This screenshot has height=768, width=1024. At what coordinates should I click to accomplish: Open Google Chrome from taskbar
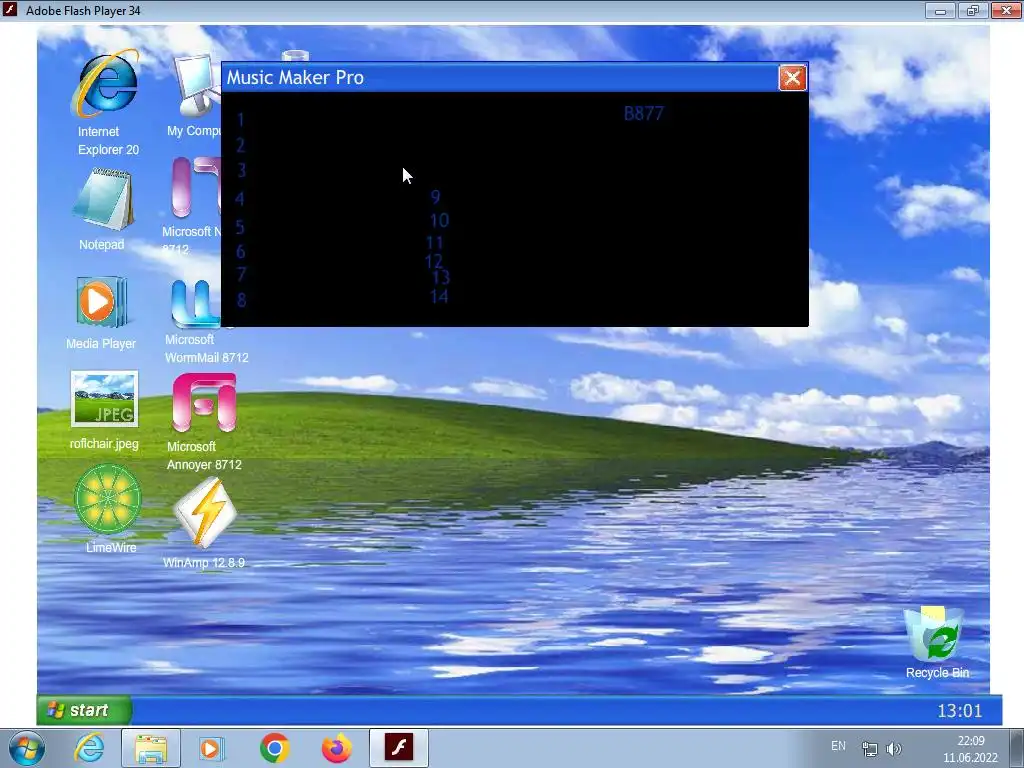click(x=274, y=748)
